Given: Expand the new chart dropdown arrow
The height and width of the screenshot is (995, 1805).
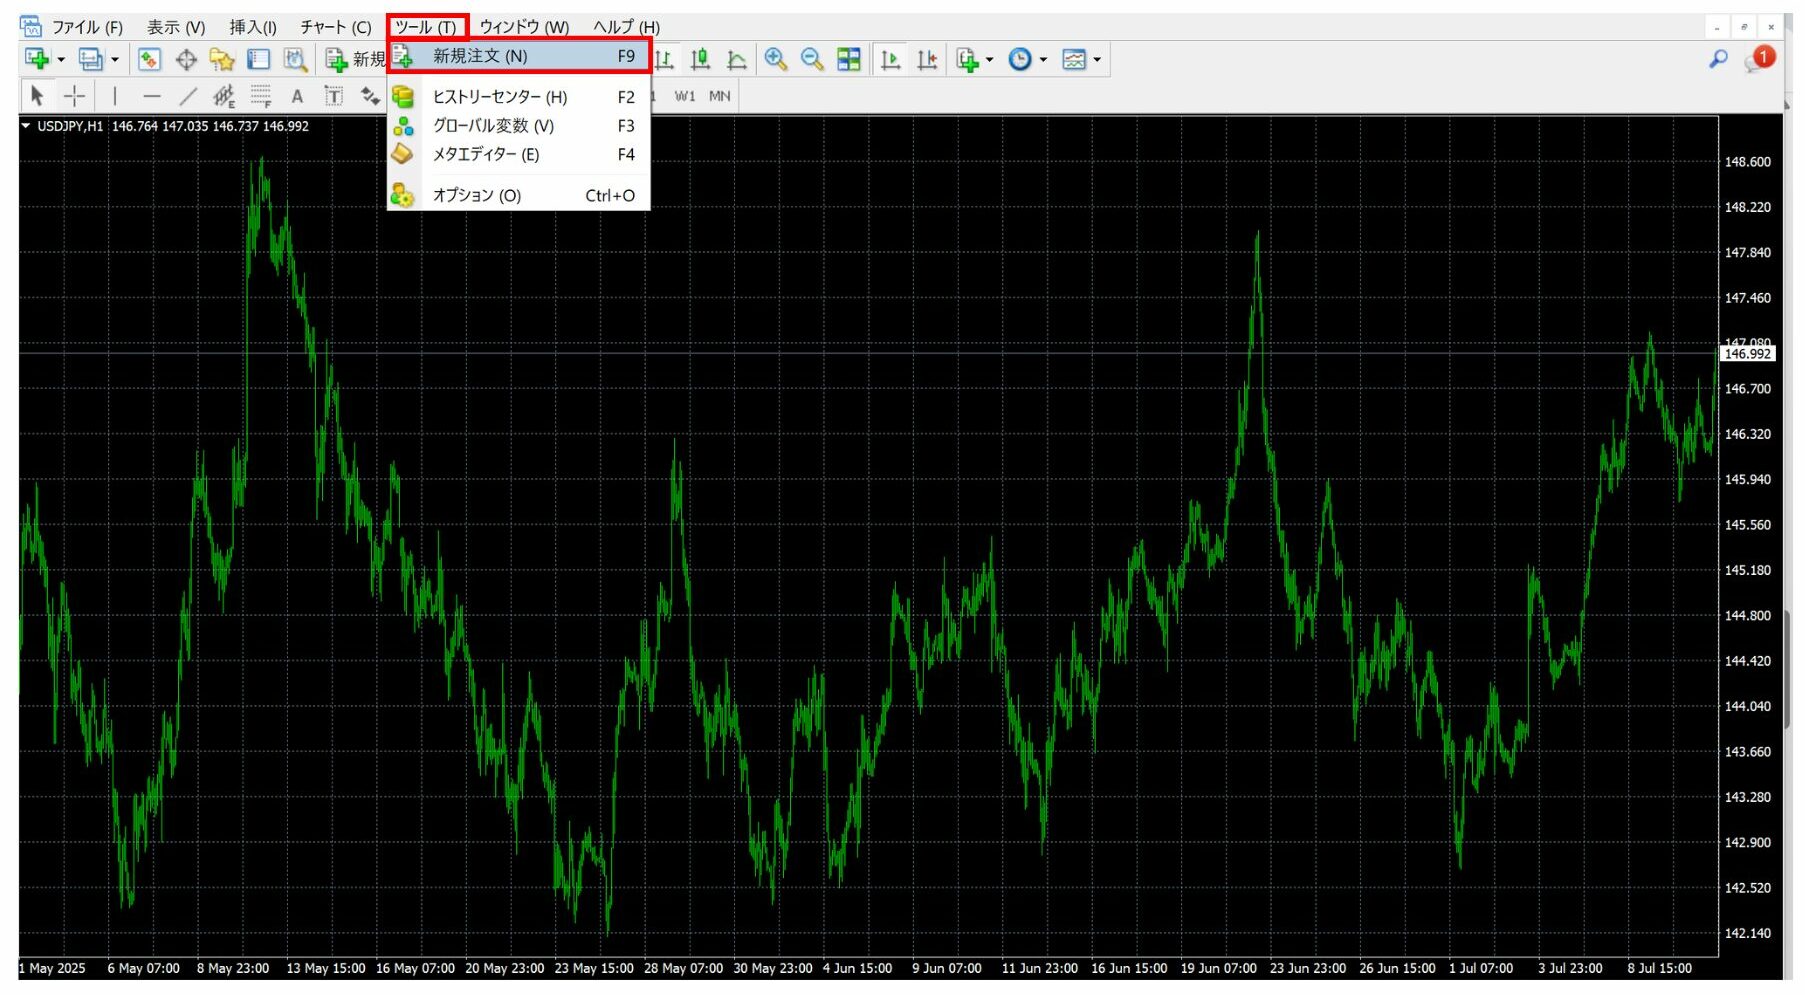Looking at the screenshot, I should 61,60.
